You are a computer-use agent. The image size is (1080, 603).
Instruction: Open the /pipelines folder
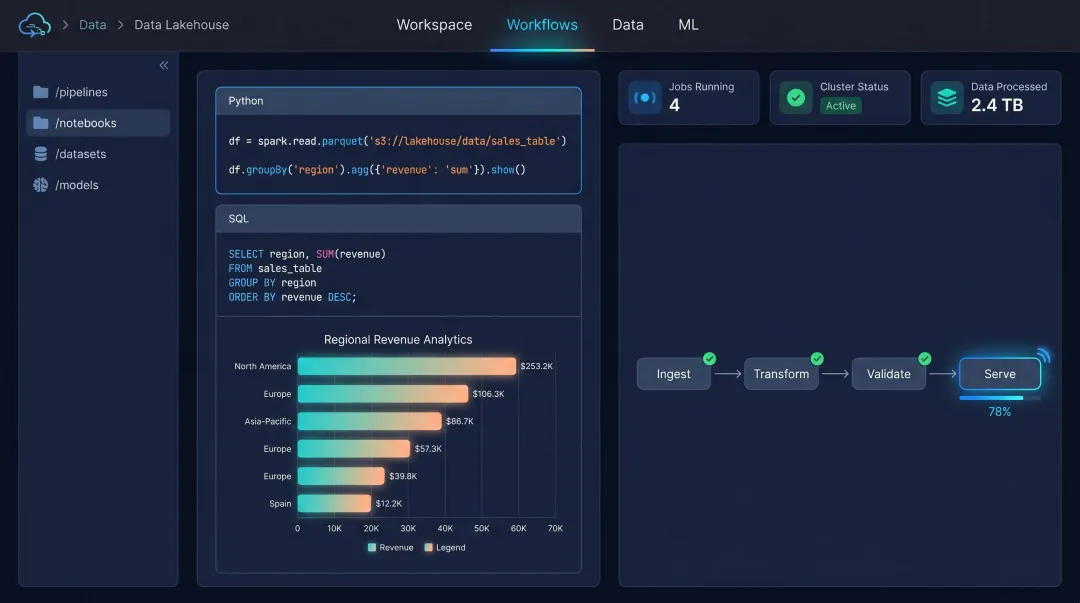coord(98,92)
